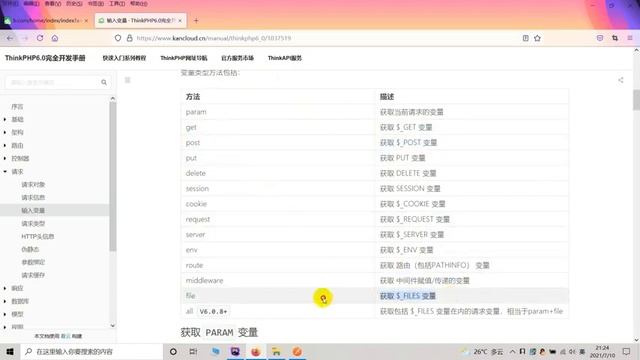The height and width of the screenshot is (360, 640).
Task: Click the Cortana circle taskbar icon
Action: tap(173, 351)
